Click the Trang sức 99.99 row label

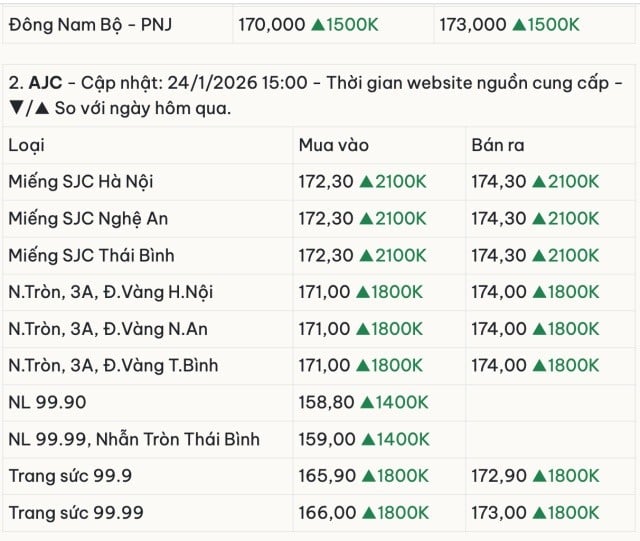76,513
